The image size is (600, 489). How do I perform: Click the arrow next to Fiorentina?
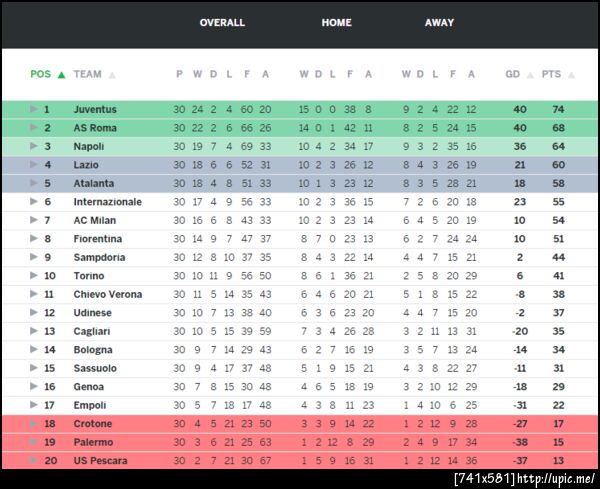[34, 239]
